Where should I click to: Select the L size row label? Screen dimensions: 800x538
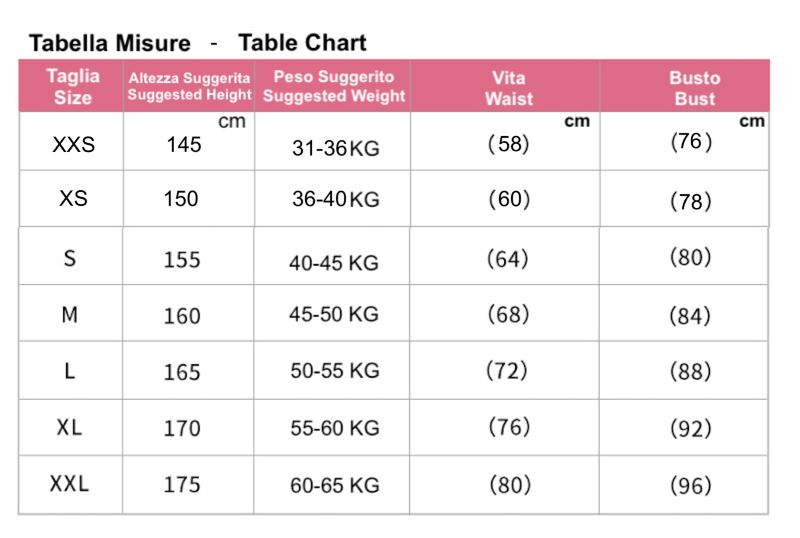pos(70,371)
